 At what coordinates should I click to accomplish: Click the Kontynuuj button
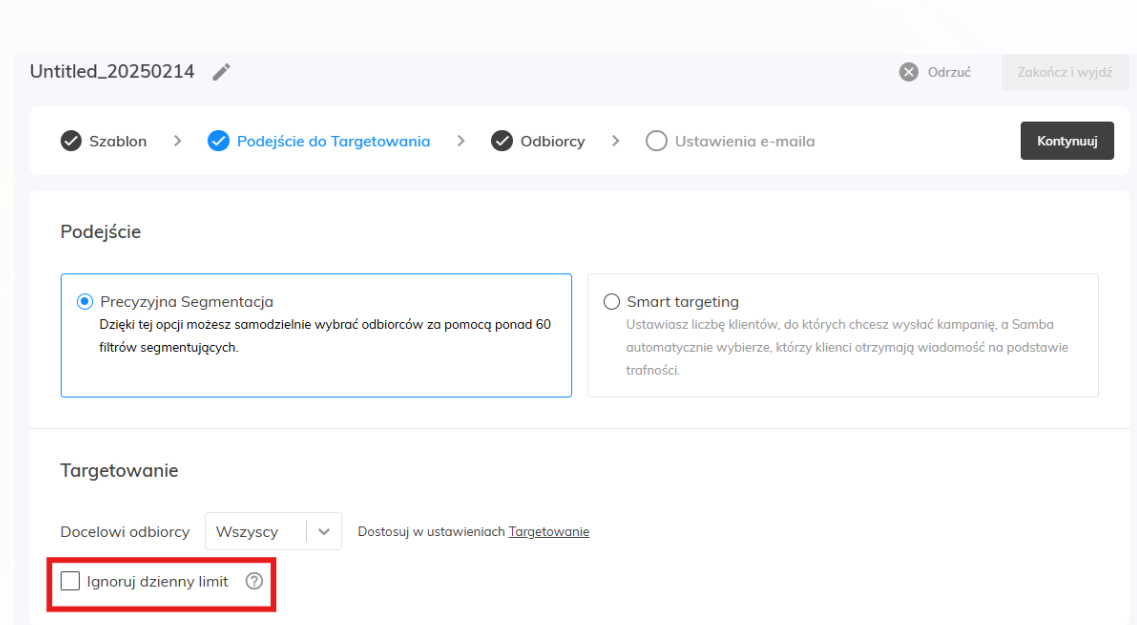click(x=1067, y=141)
